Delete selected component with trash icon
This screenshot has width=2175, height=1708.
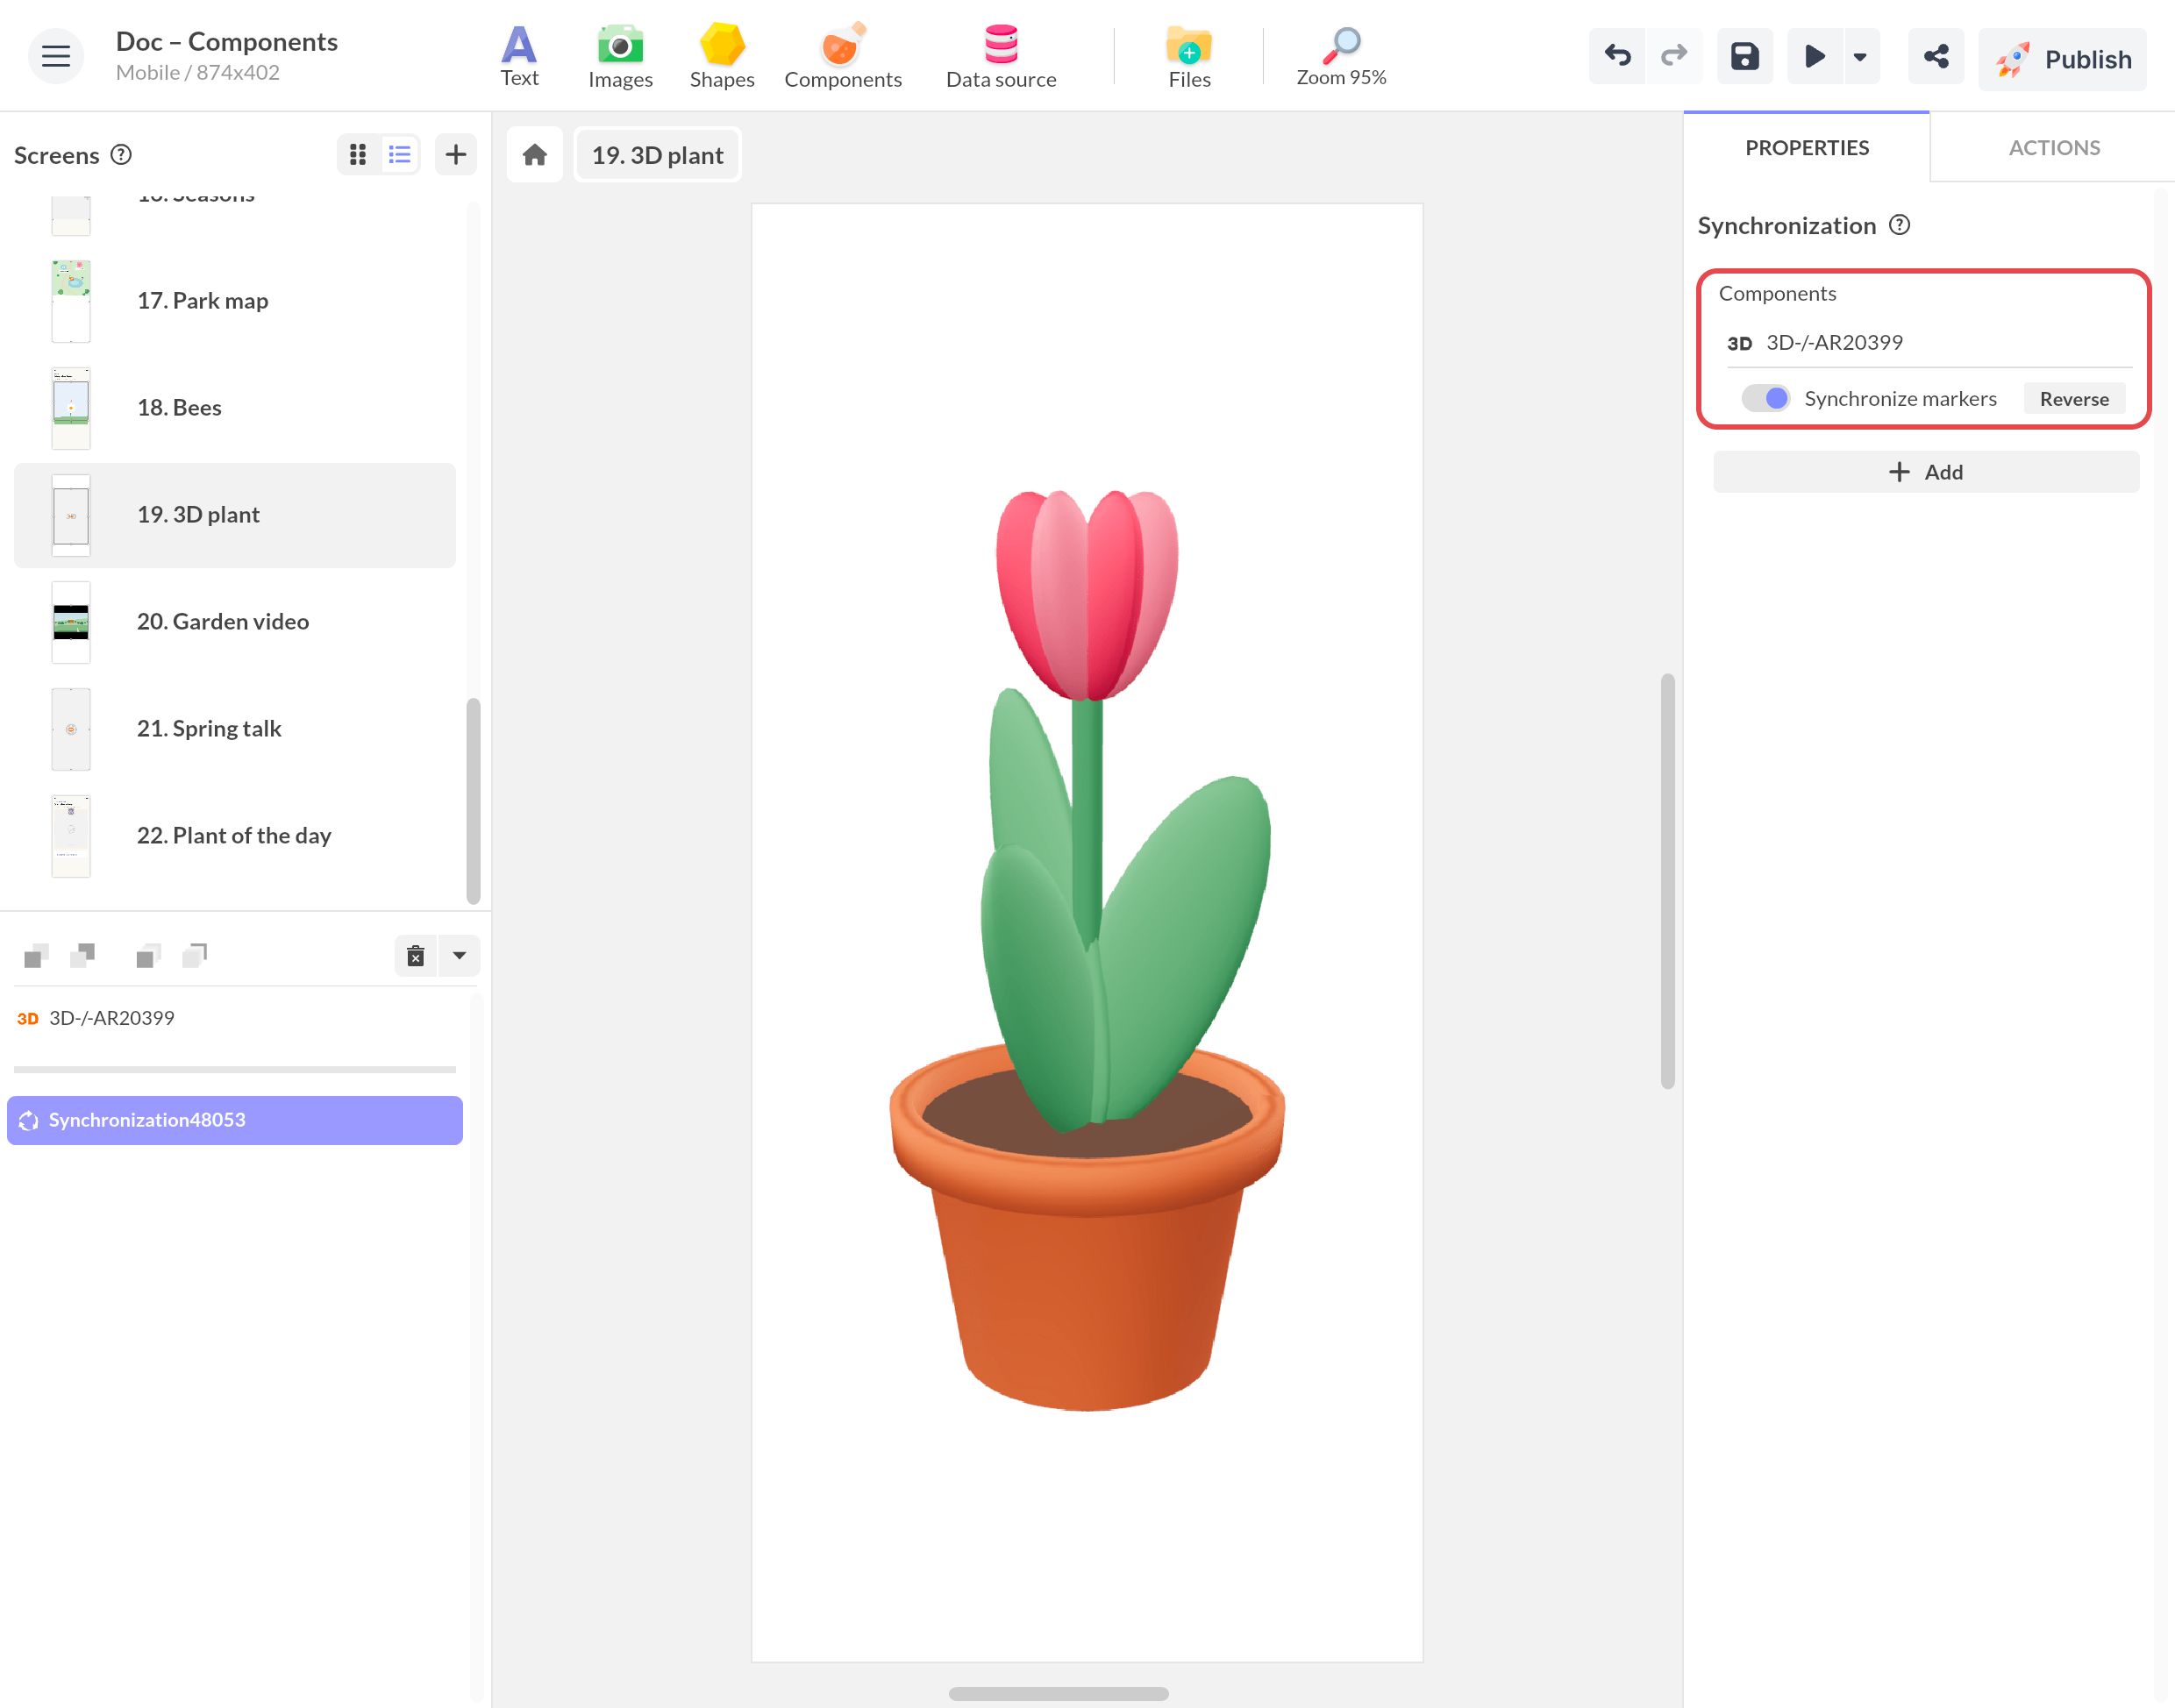click(x=416, y=956)
